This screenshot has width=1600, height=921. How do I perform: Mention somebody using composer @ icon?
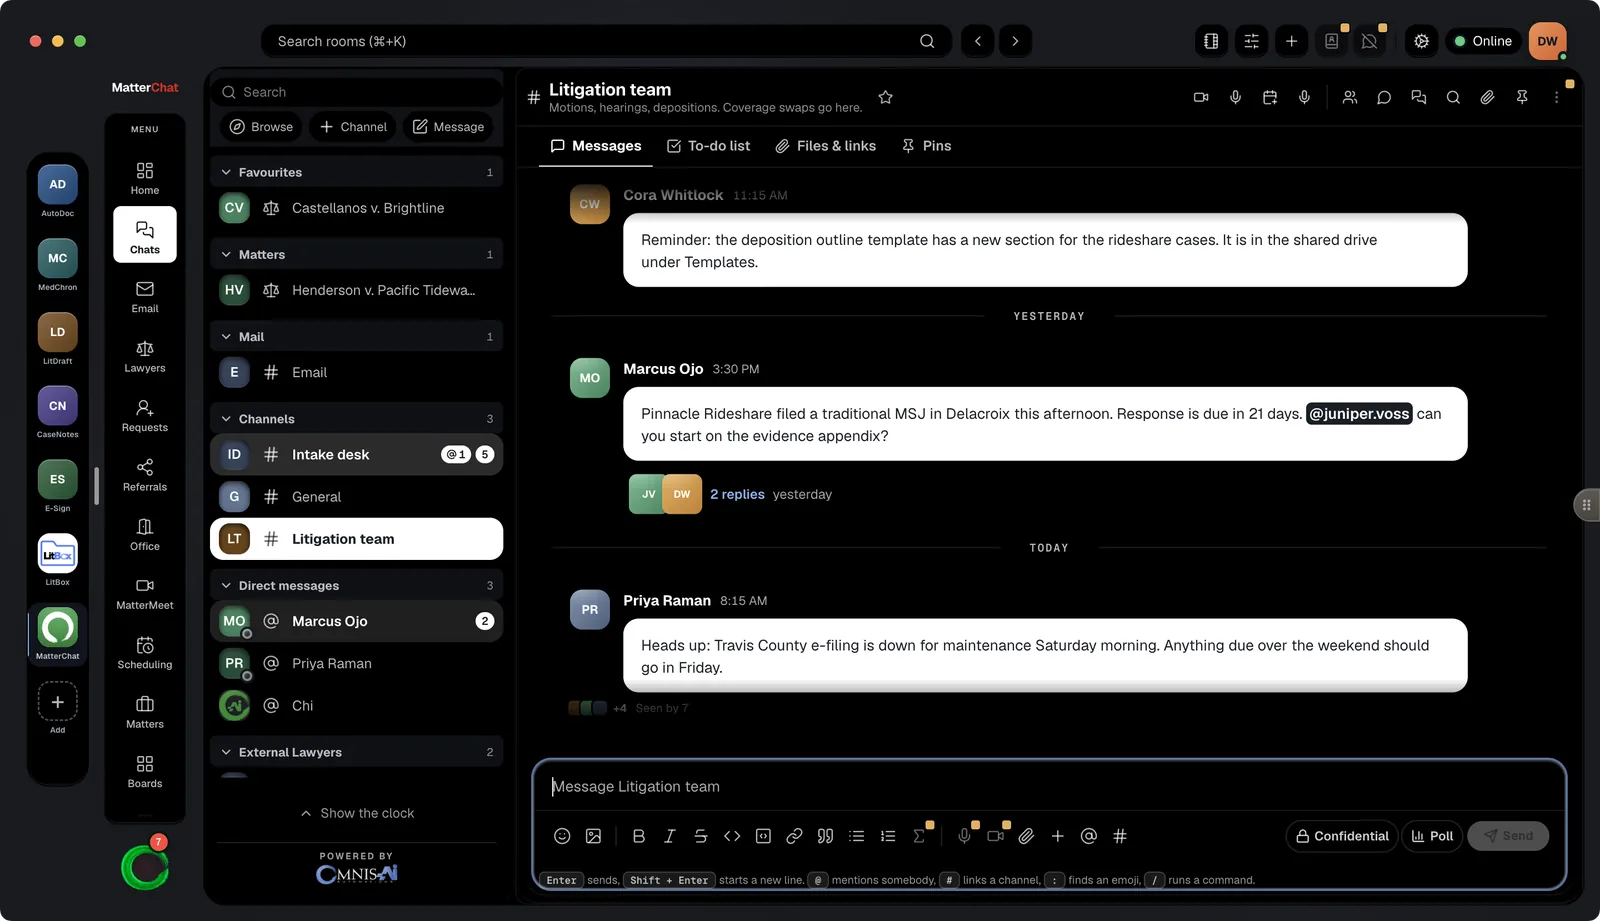[1089, 836]
